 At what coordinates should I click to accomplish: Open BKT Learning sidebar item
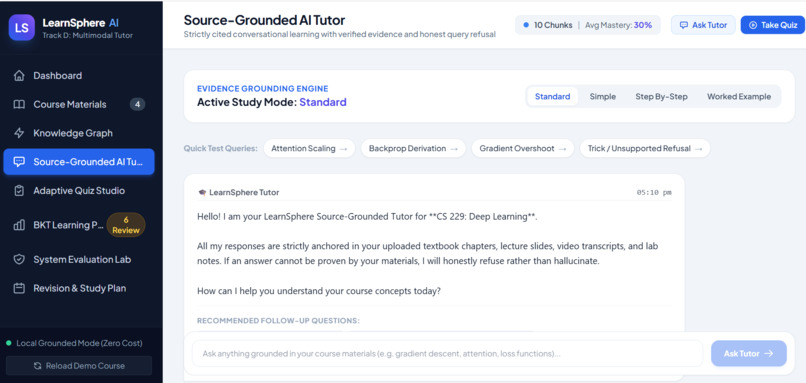coord(79,225)
